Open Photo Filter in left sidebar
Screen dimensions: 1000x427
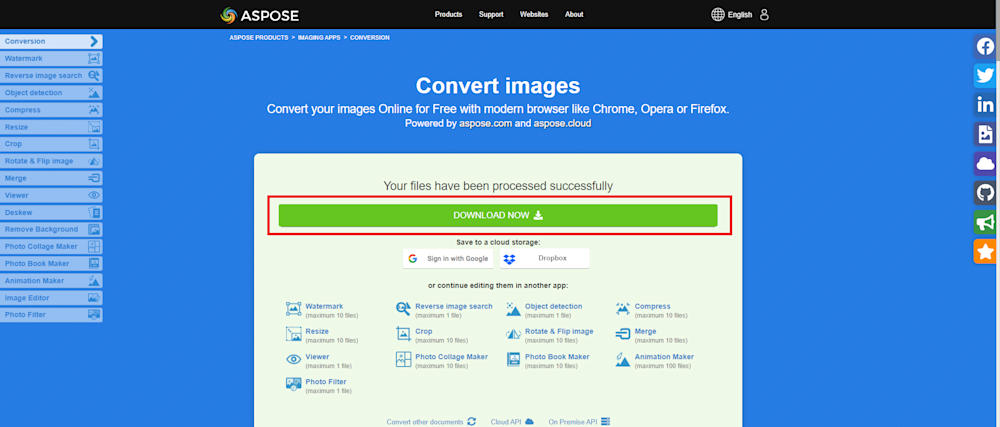tap(51, 315)
